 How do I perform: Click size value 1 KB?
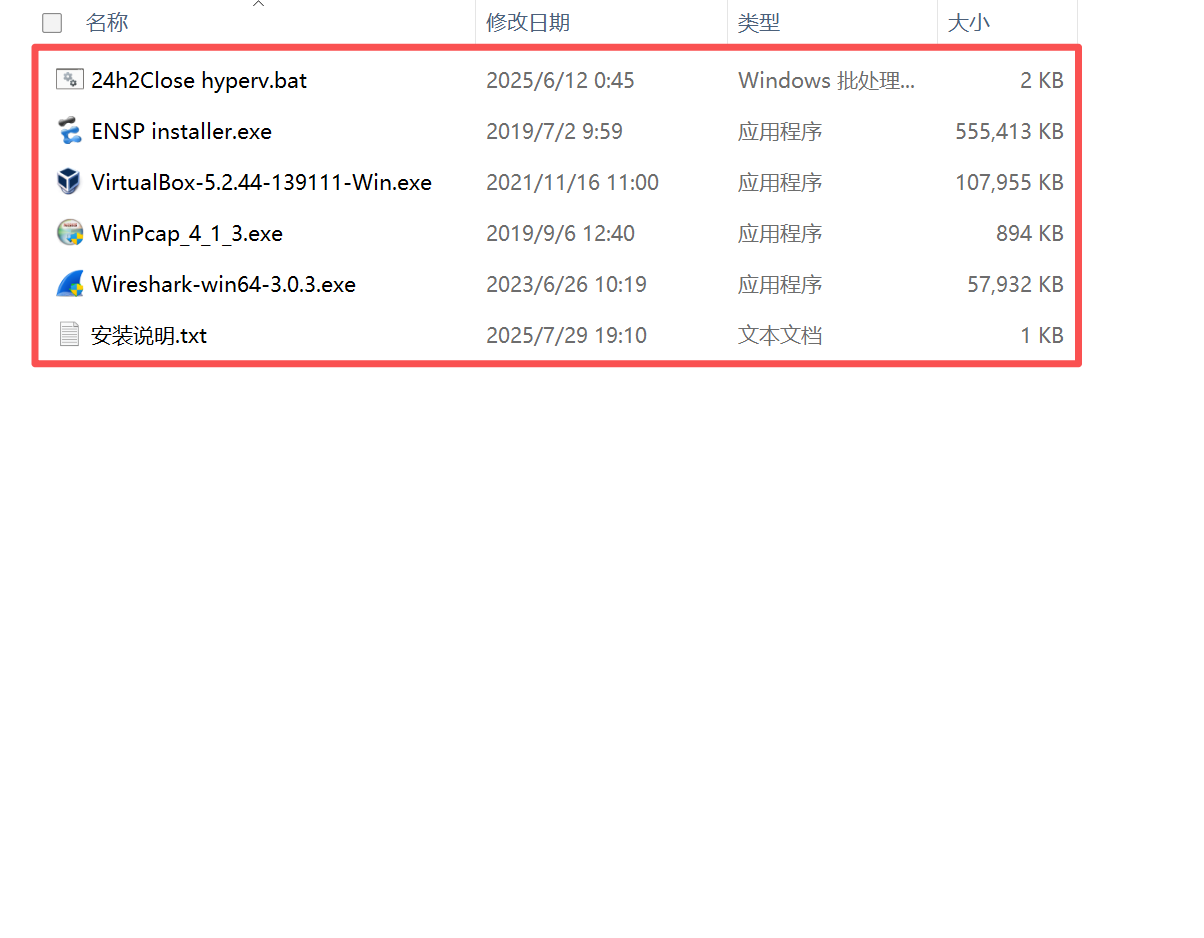pyautogui.click(x=1042, y=335)
